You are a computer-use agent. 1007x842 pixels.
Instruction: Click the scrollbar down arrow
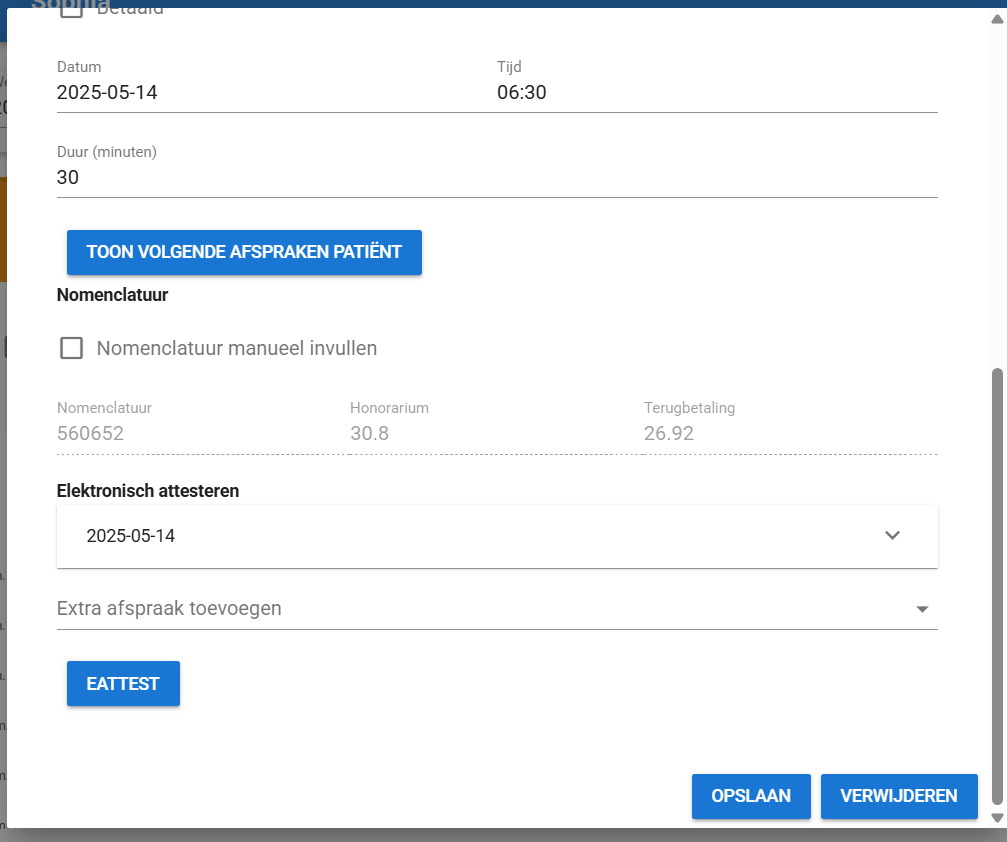point(995,818)
